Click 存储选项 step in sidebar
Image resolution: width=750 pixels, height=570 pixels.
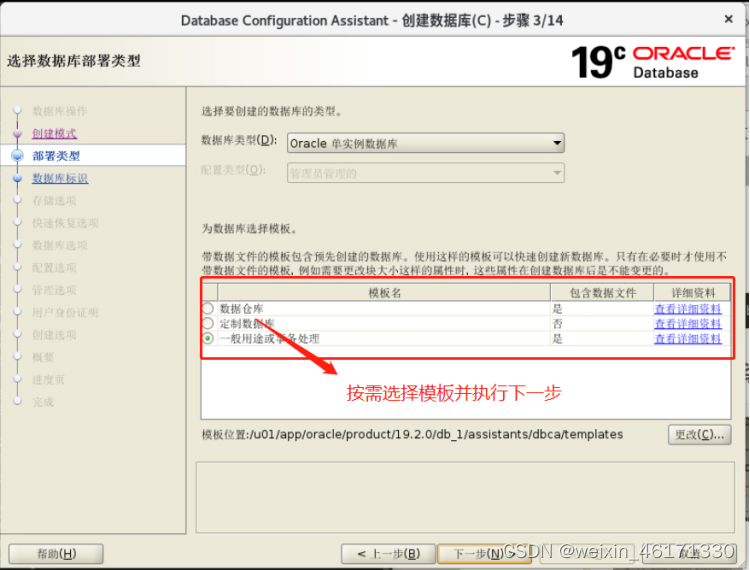pos(54,200)
